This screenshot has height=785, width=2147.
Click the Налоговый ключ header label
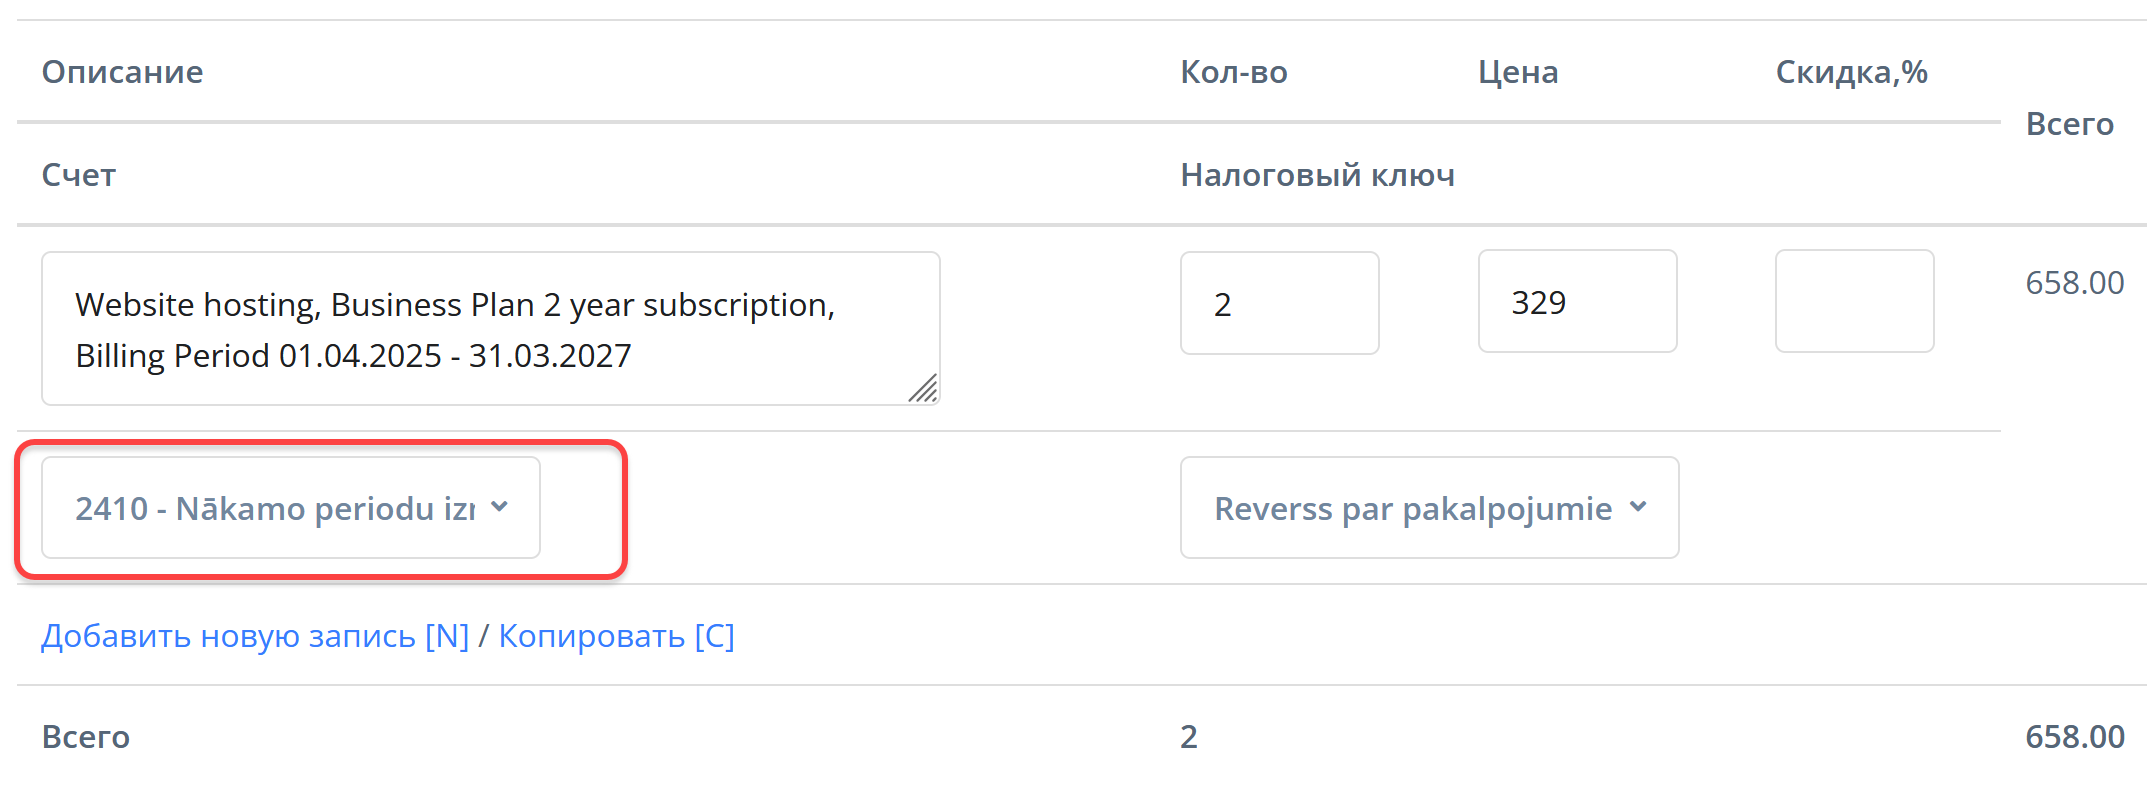(1317, 175)
